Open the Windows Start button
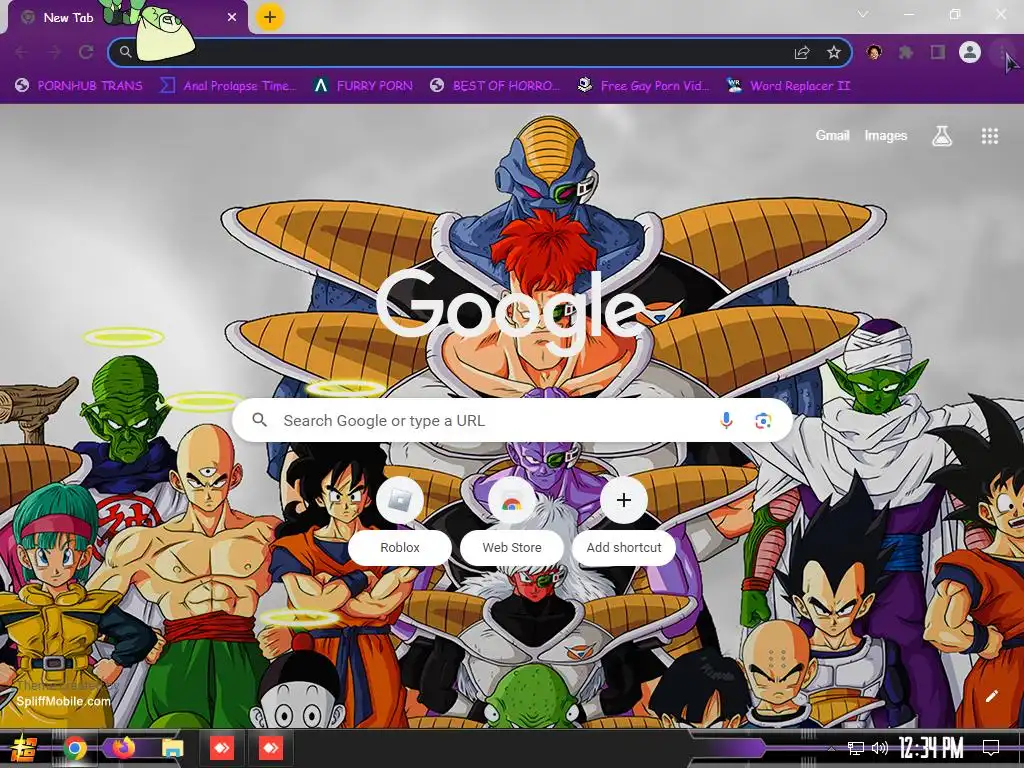The height and width of the screenshot is (768, 1024). pyautogui.click(x=24, y=748)
